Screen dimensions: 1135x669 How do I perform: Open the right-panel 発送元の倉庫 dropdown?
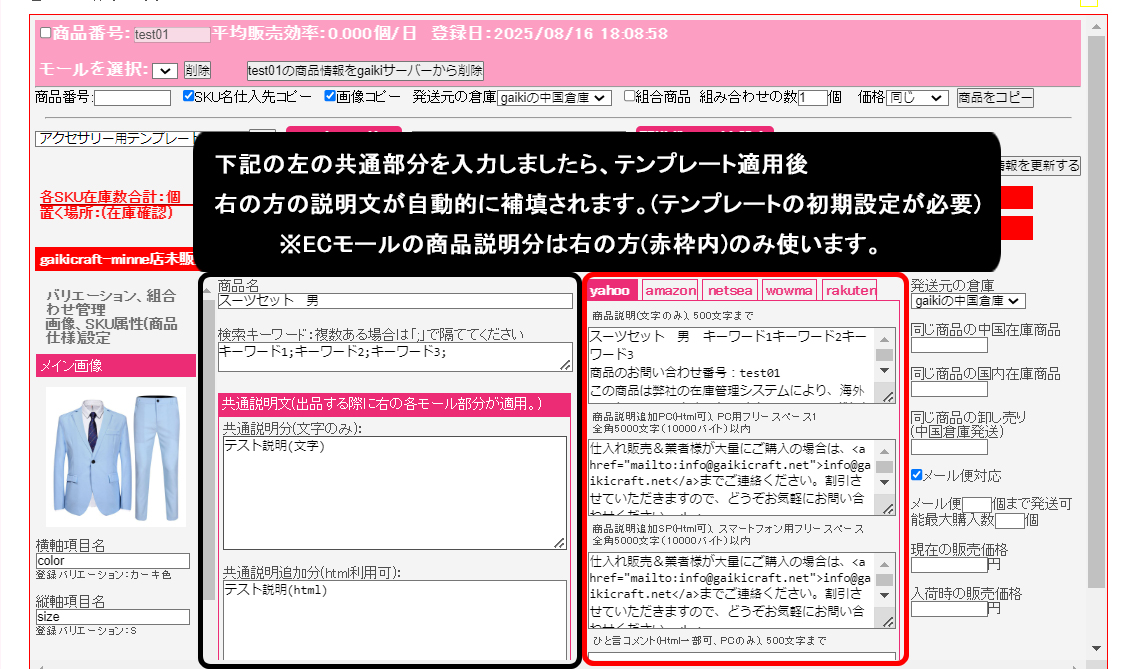click(968, 301)
